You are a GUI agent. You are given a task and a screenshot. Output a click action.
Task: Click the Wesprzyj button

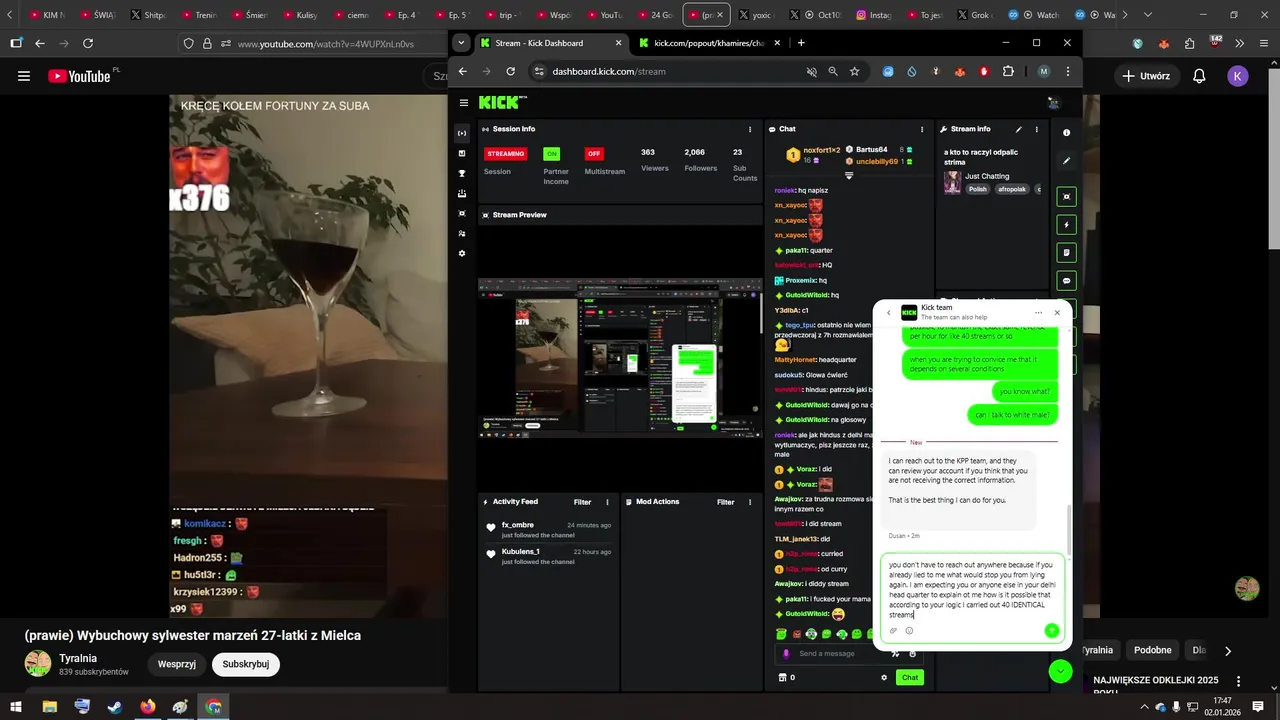click(x=177, y=664)
